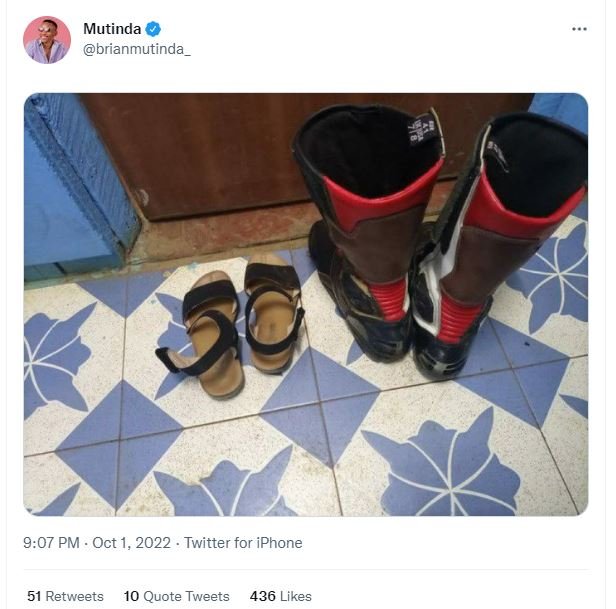Image resolution: width=616 pixels, height=609 pixels.
Task: Open the Twitter for iPhone source link
Action: tap(243, 543)
